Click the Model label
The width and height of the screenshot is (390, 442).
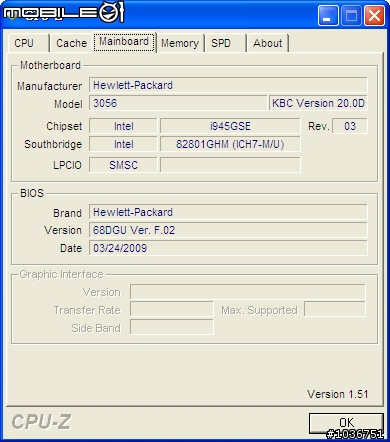click(x=68, y=104)
